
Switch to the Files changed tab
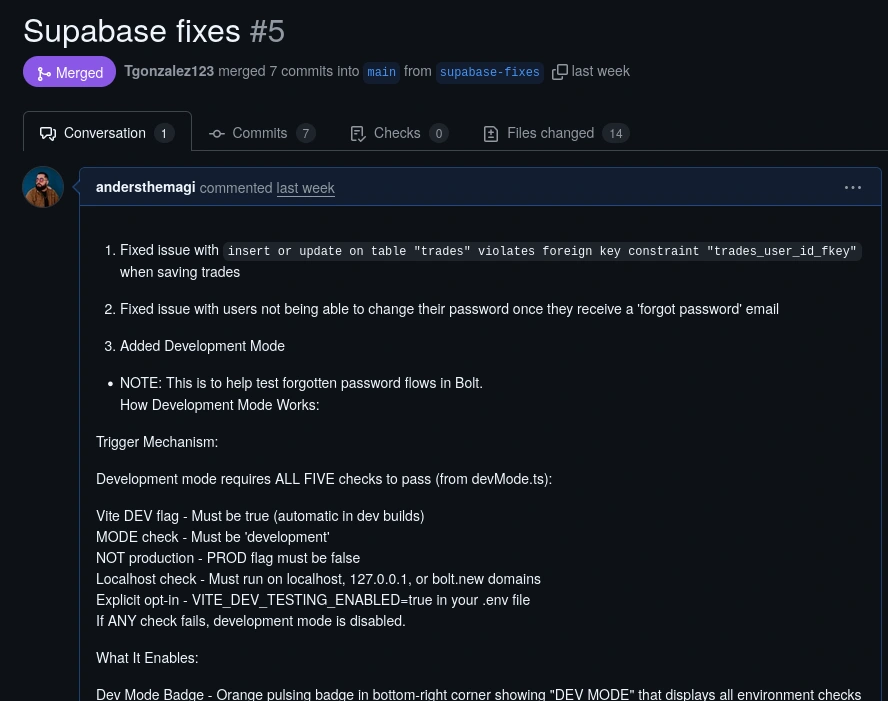pos(550,133)
